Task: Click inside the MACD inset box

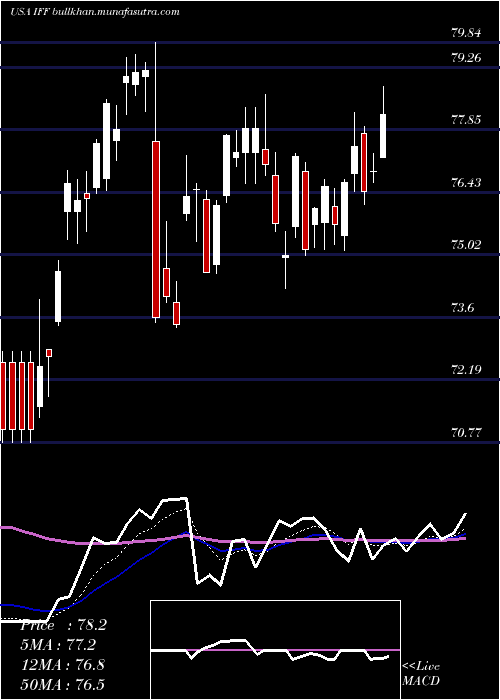Action: coord(275,650)
